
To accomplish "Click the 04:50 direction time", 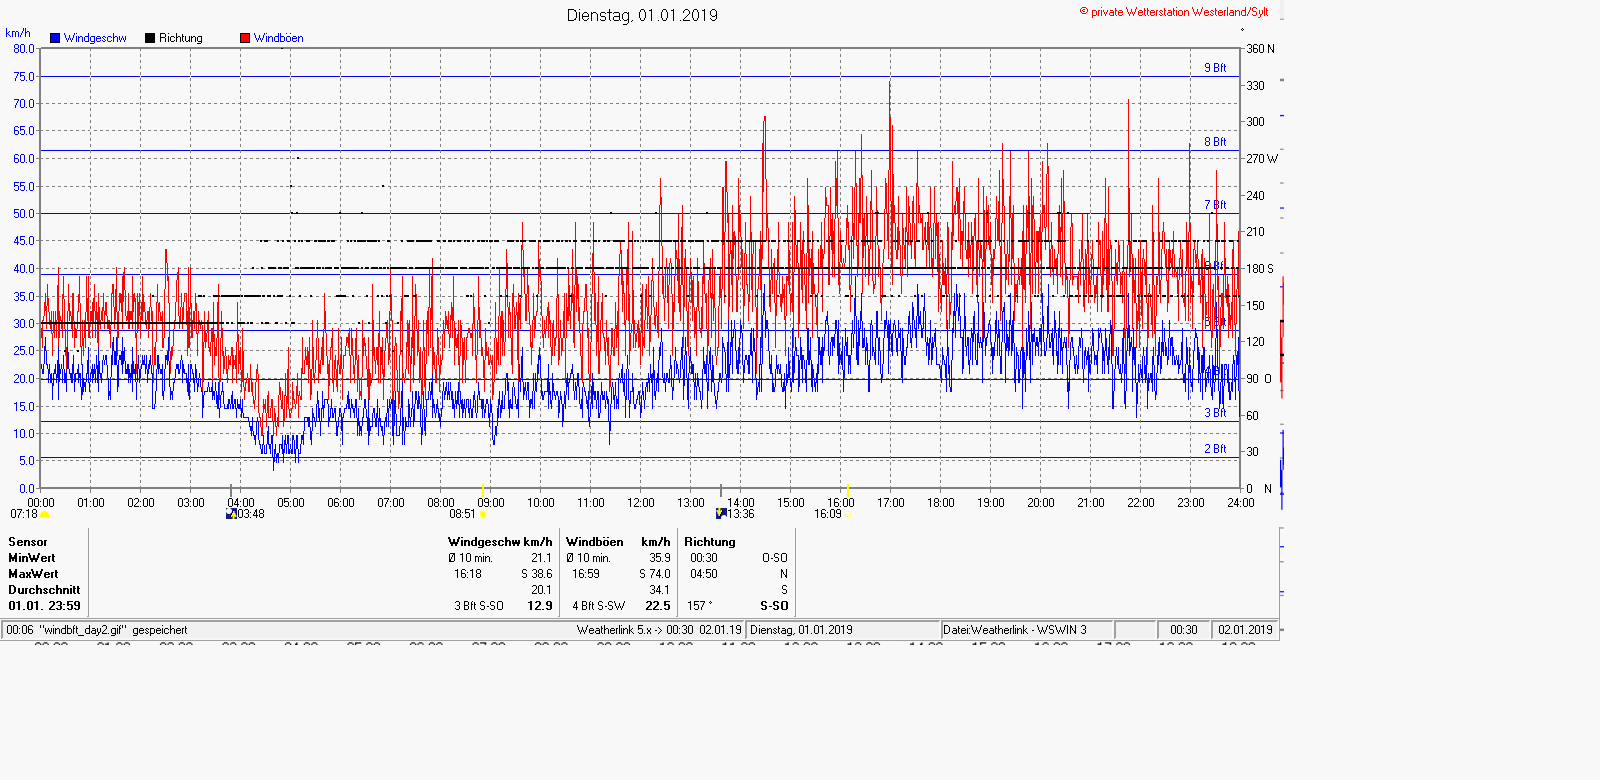I will coord(704,574).
